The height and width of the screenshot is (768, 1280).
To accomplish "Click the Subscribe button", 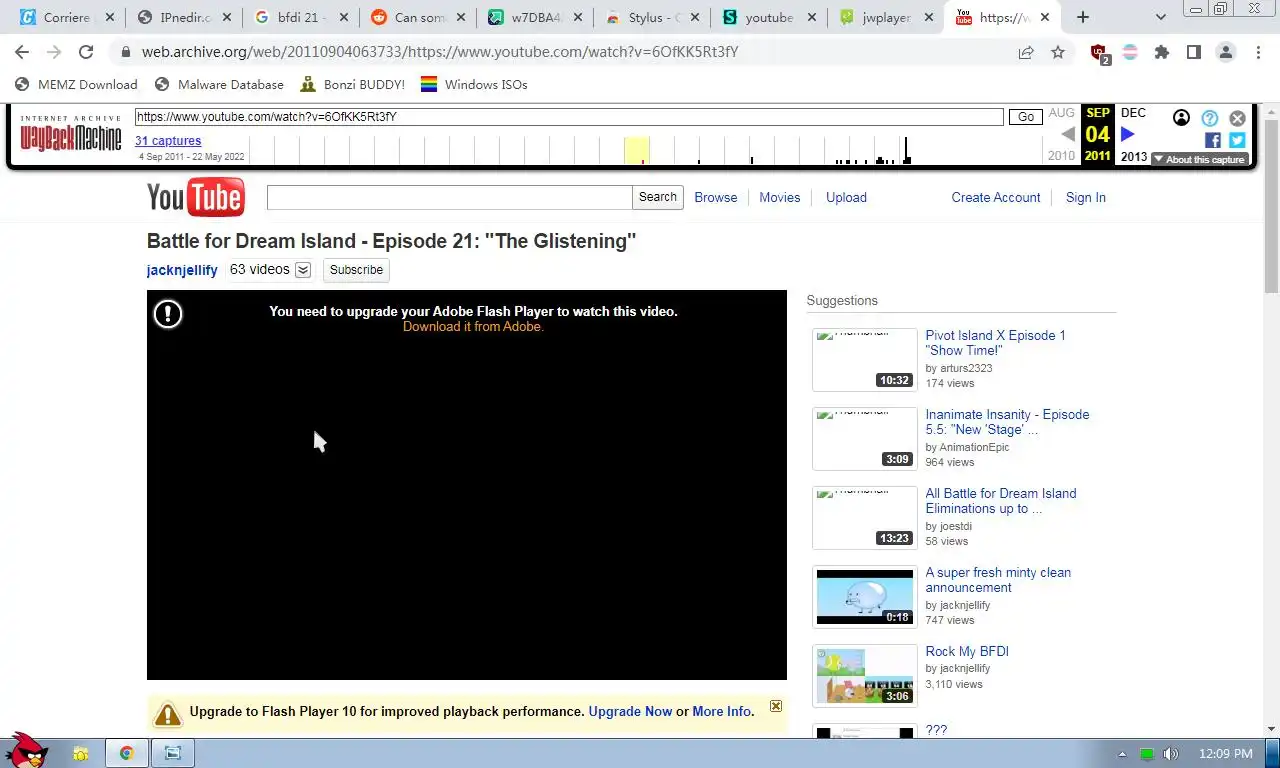I will [356, 270].
